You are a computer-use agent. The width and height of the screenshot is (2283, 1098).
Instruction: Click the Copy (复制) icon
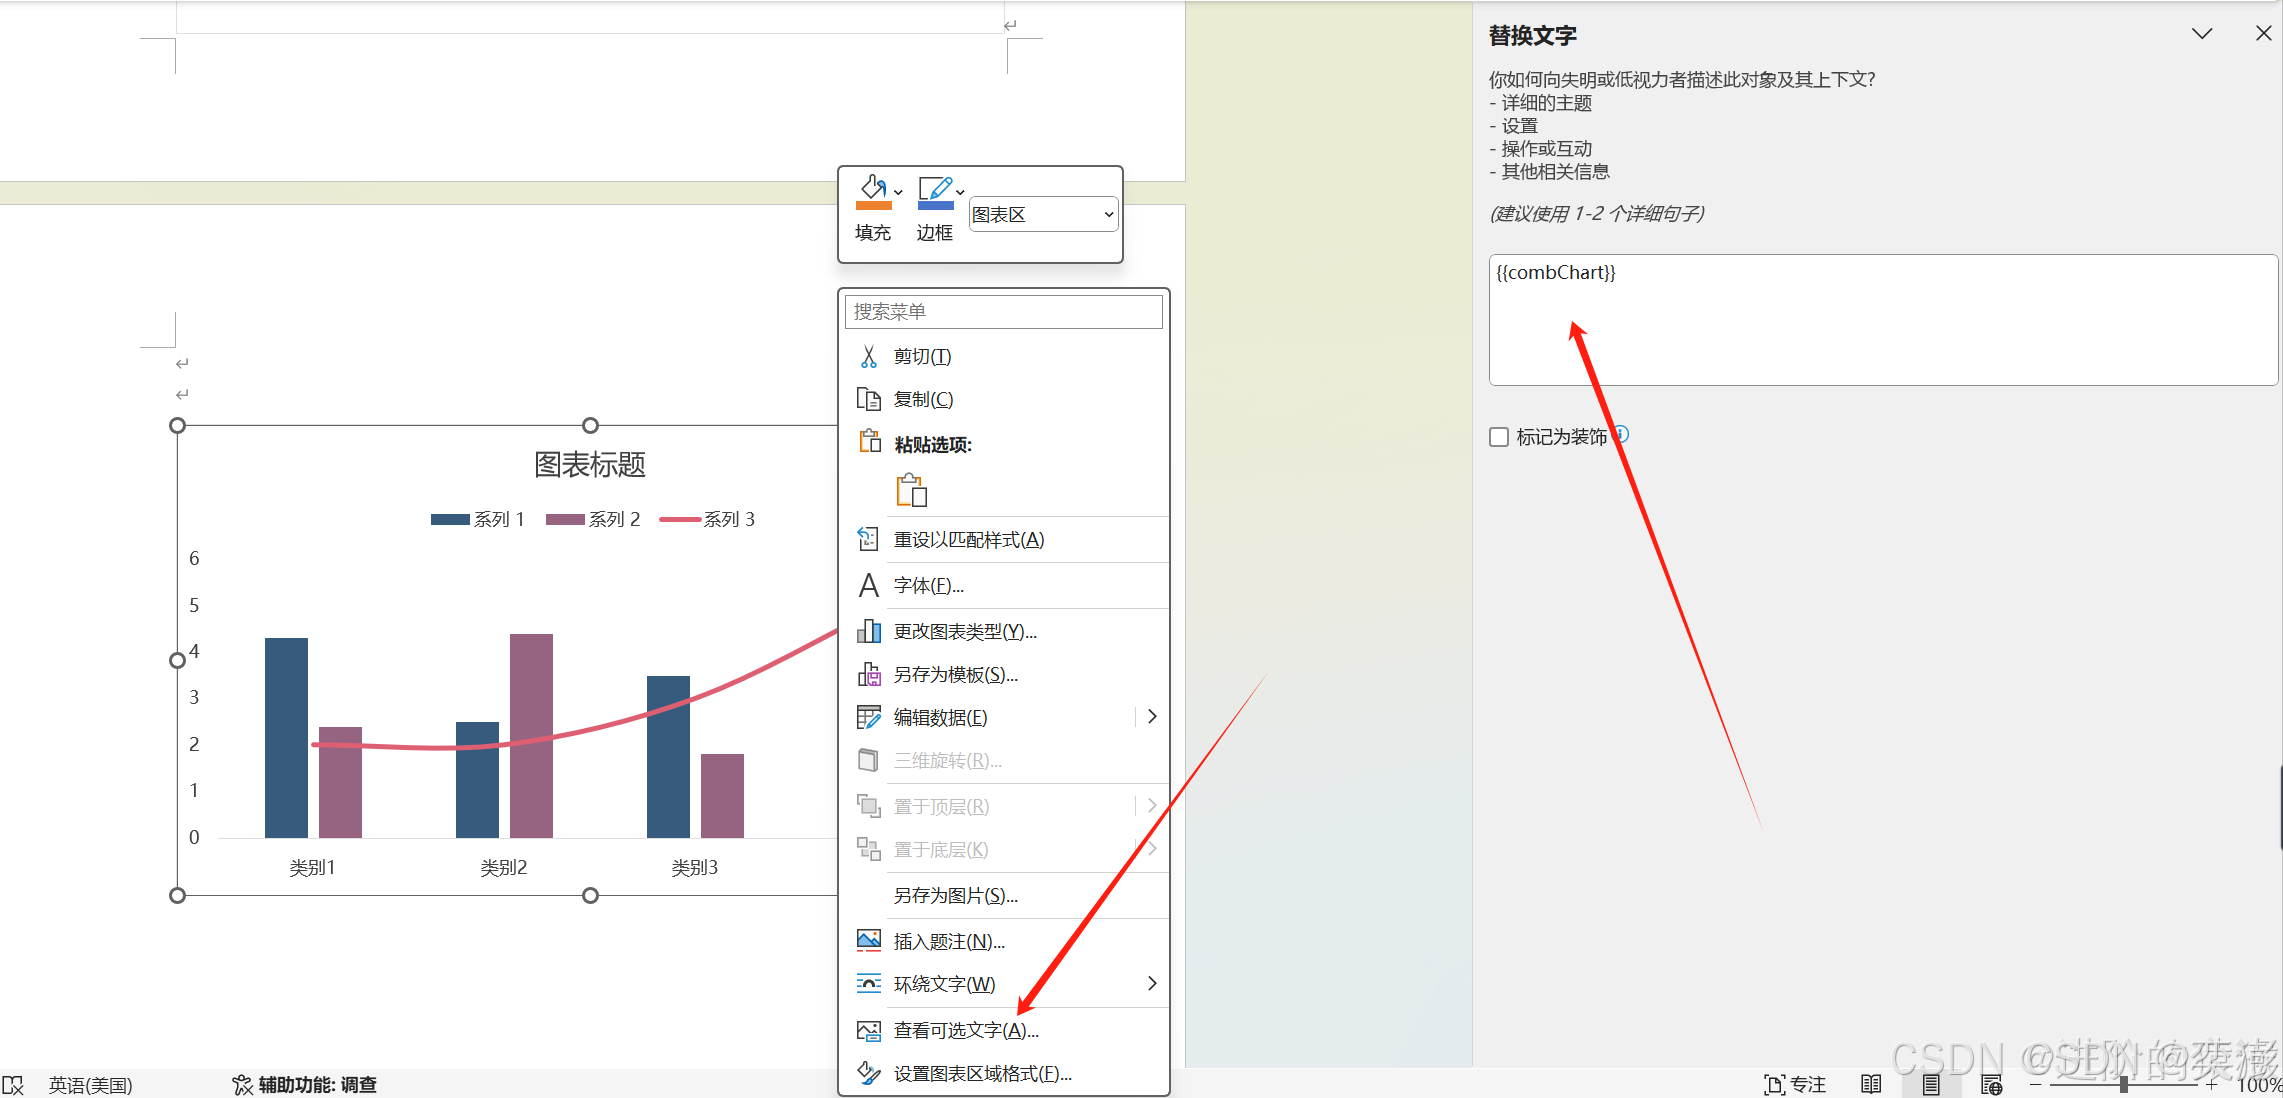[x=869, y=398]
